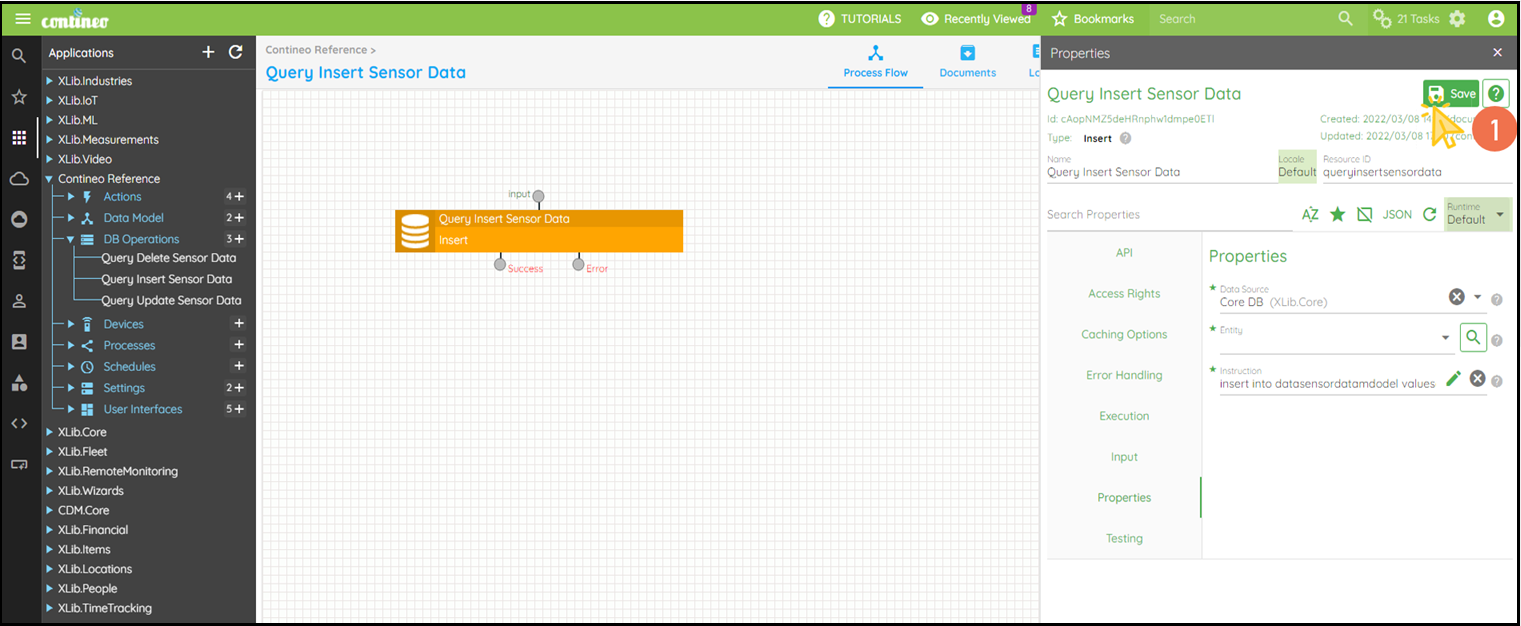Select Query Update Sensor Data item
This screenshot has width=1521, height=626.
171,300
